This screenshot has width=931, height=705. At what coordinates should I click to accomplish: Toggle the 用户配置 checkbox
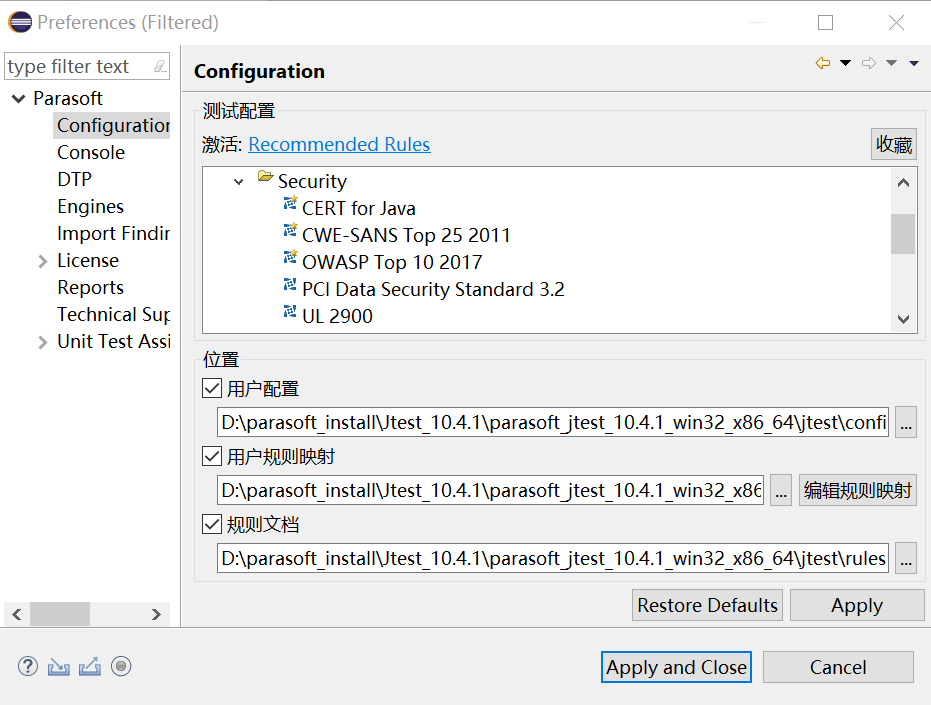coord(212,388)
